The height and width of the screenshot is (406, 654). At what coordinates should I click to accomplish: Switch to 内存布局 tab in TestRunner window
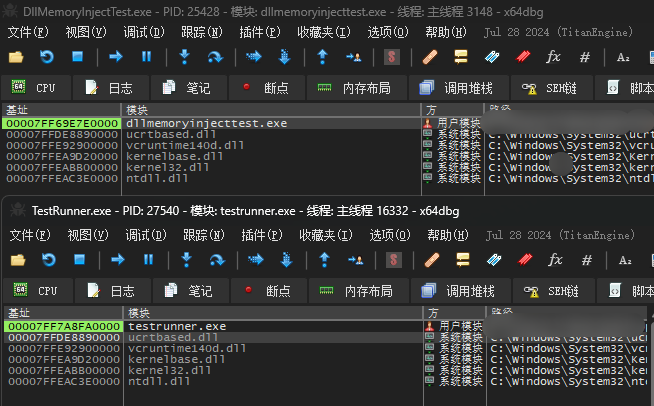coord(359,291)
